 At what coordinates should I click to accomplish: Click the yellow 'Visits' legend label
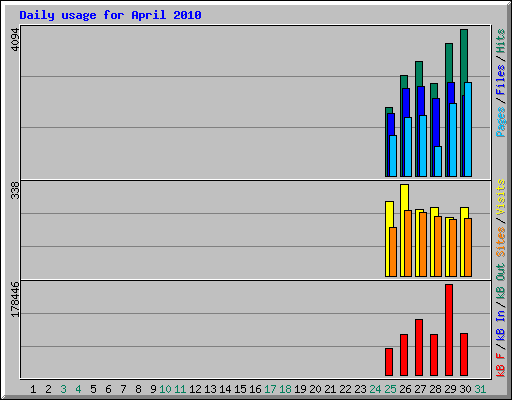[x=500, y=197]
